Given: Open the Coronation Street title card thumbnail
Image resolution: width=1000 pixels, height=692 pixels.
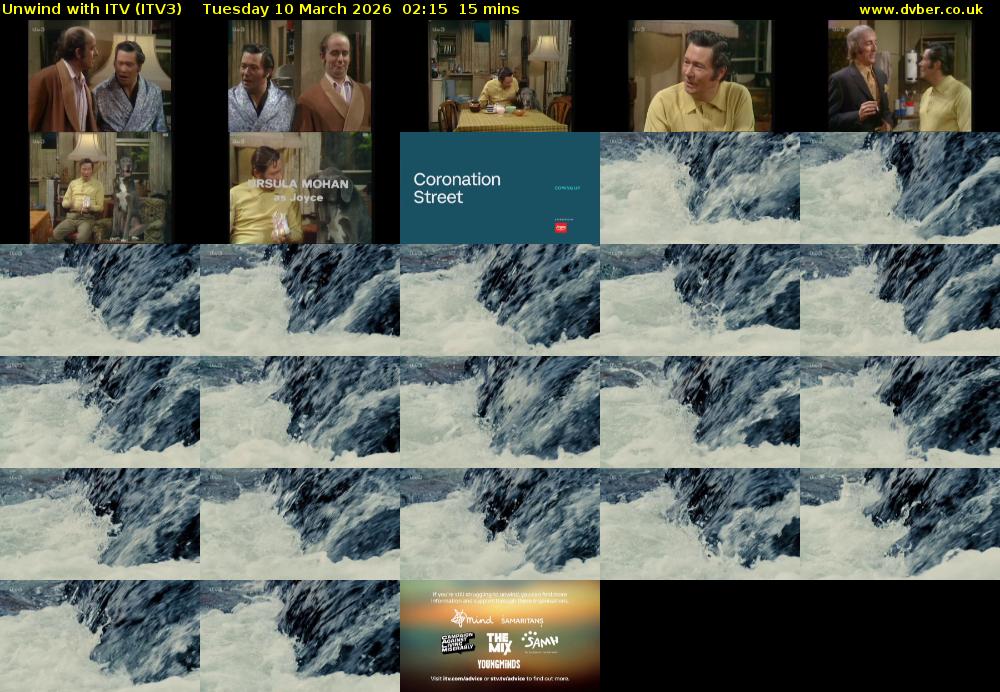Looking at the screenshot, I should (x=500, y=188).
